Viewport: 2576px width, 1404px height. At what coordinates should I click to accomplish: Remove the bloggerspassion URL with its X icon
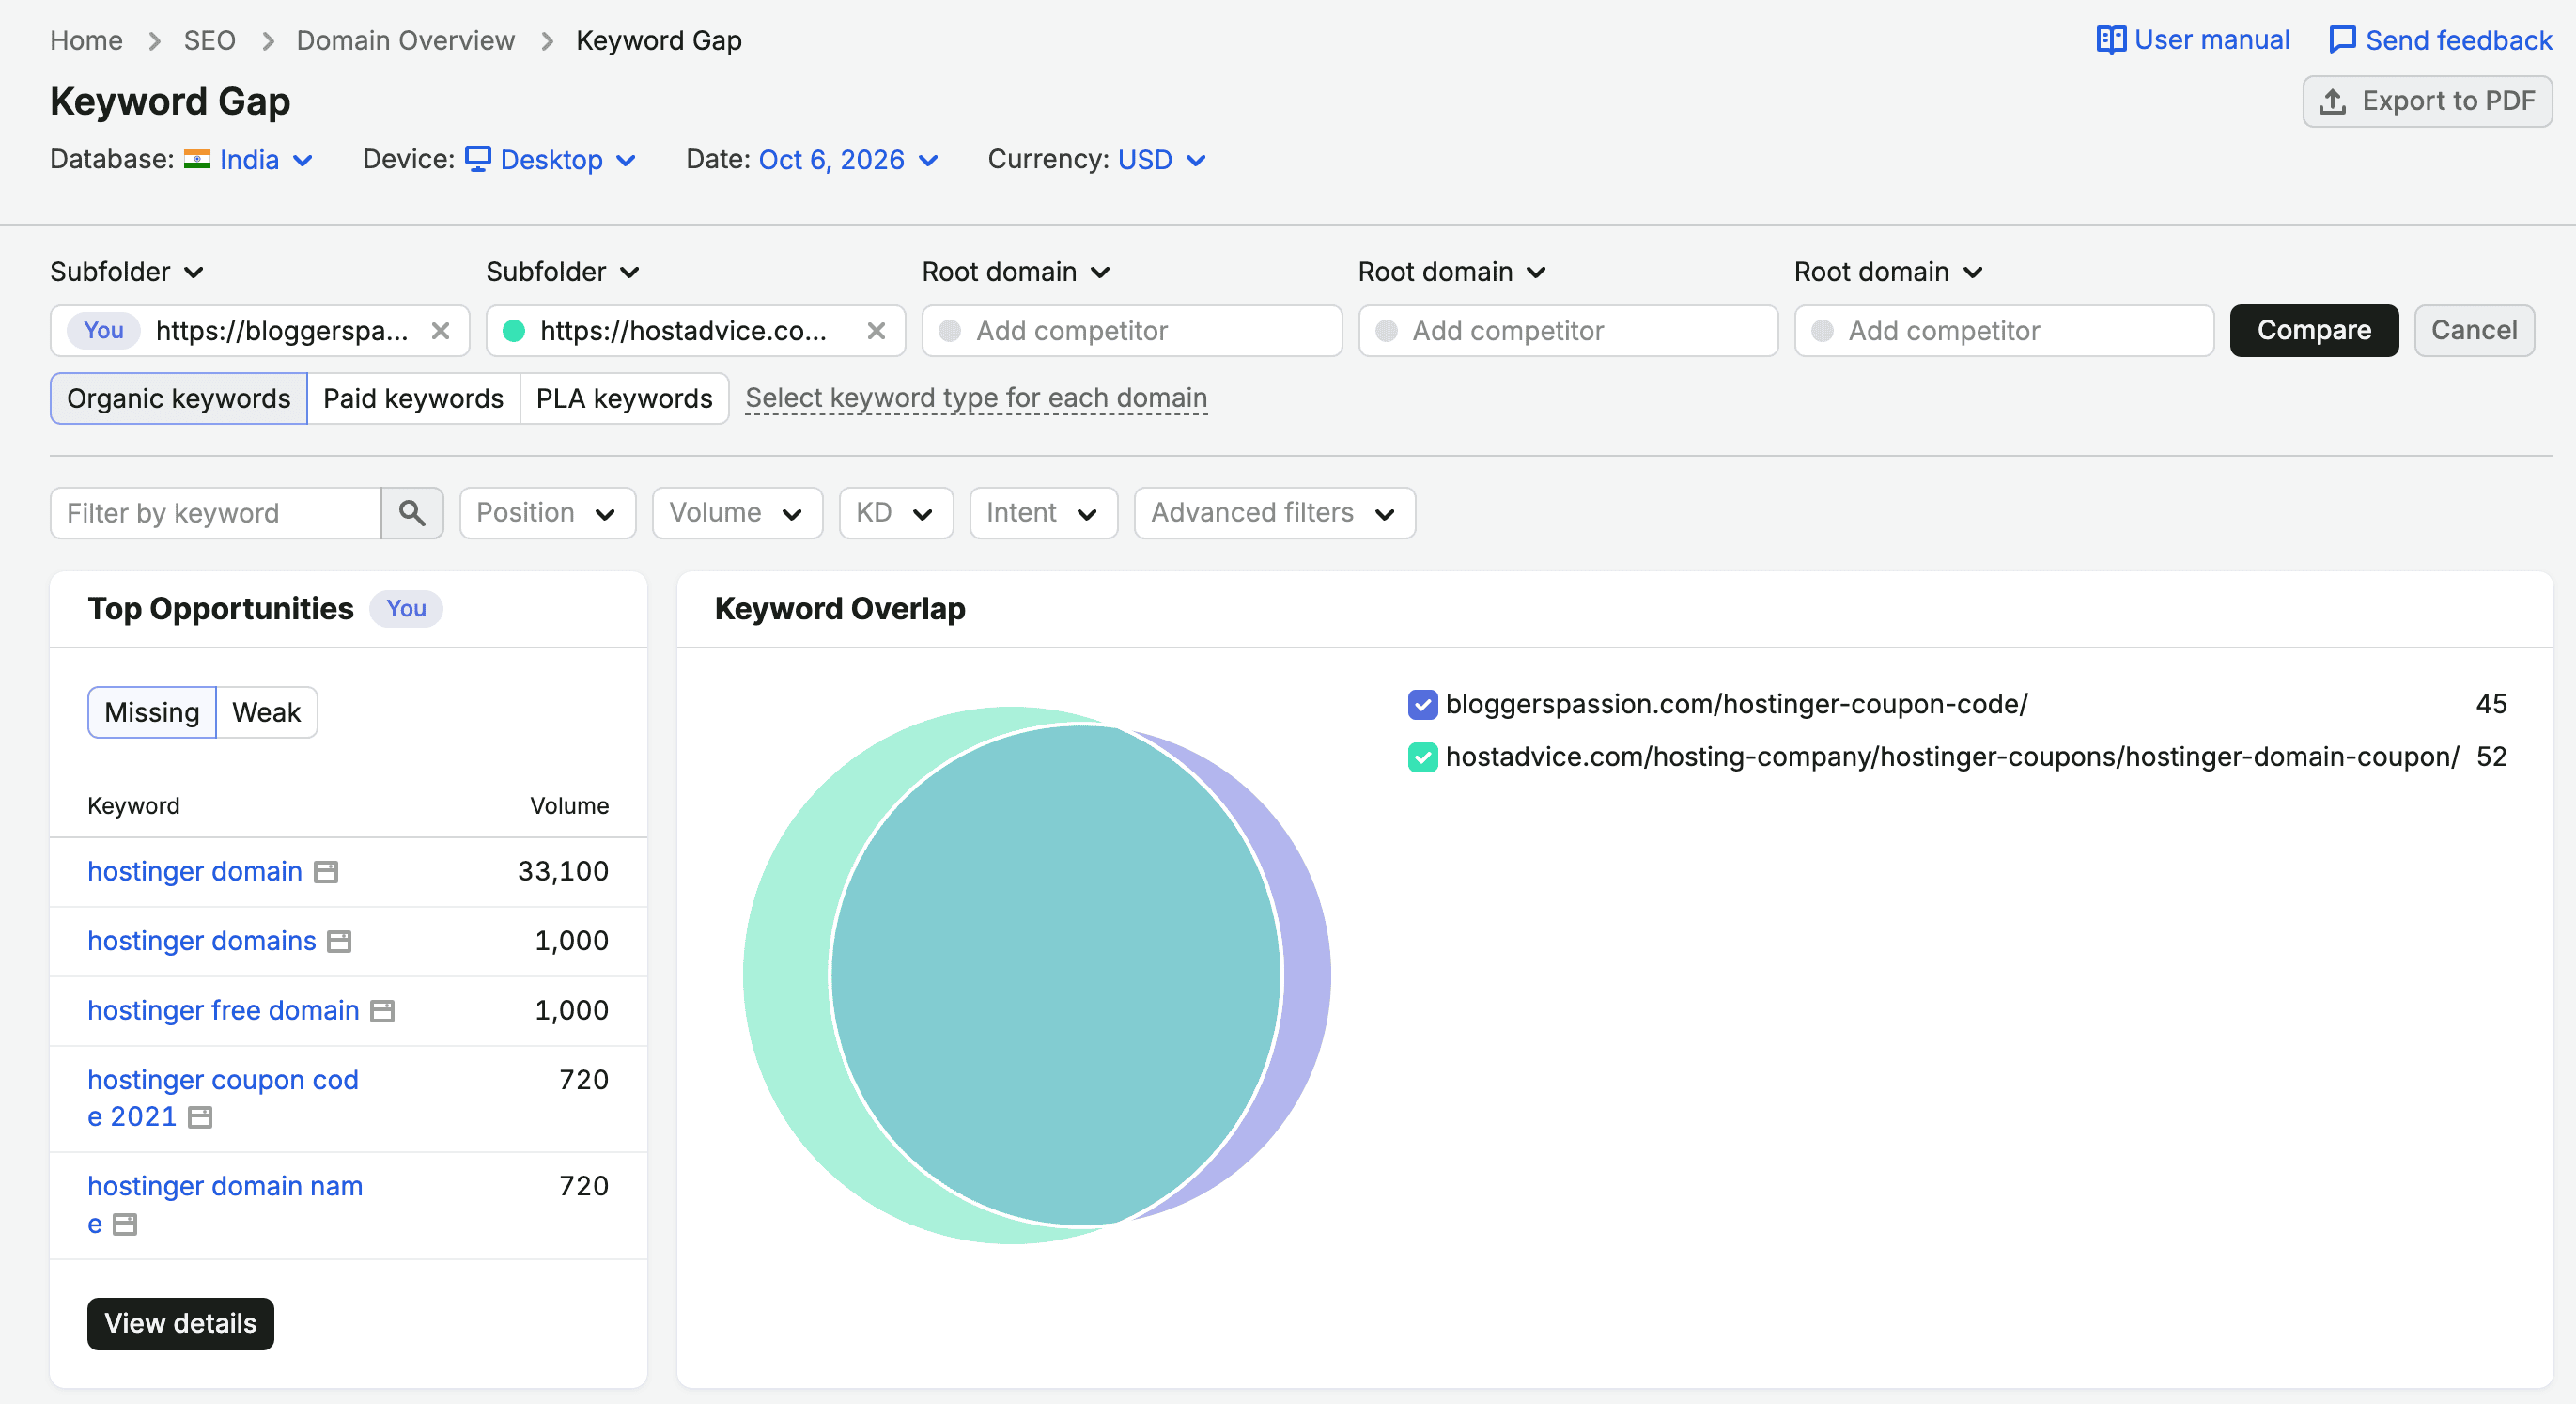(440, 331)
